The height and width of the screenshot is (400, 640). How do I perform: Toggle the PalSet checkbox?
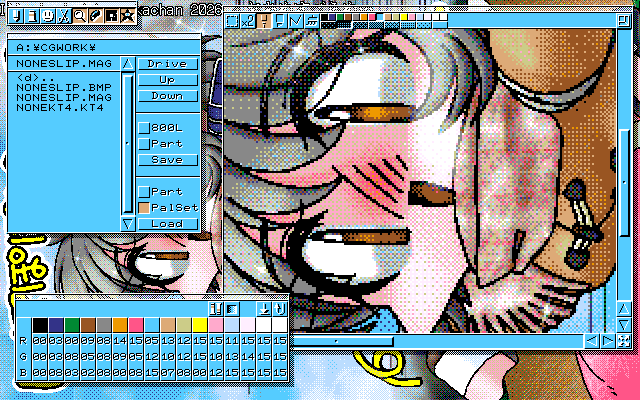(144, 208)
